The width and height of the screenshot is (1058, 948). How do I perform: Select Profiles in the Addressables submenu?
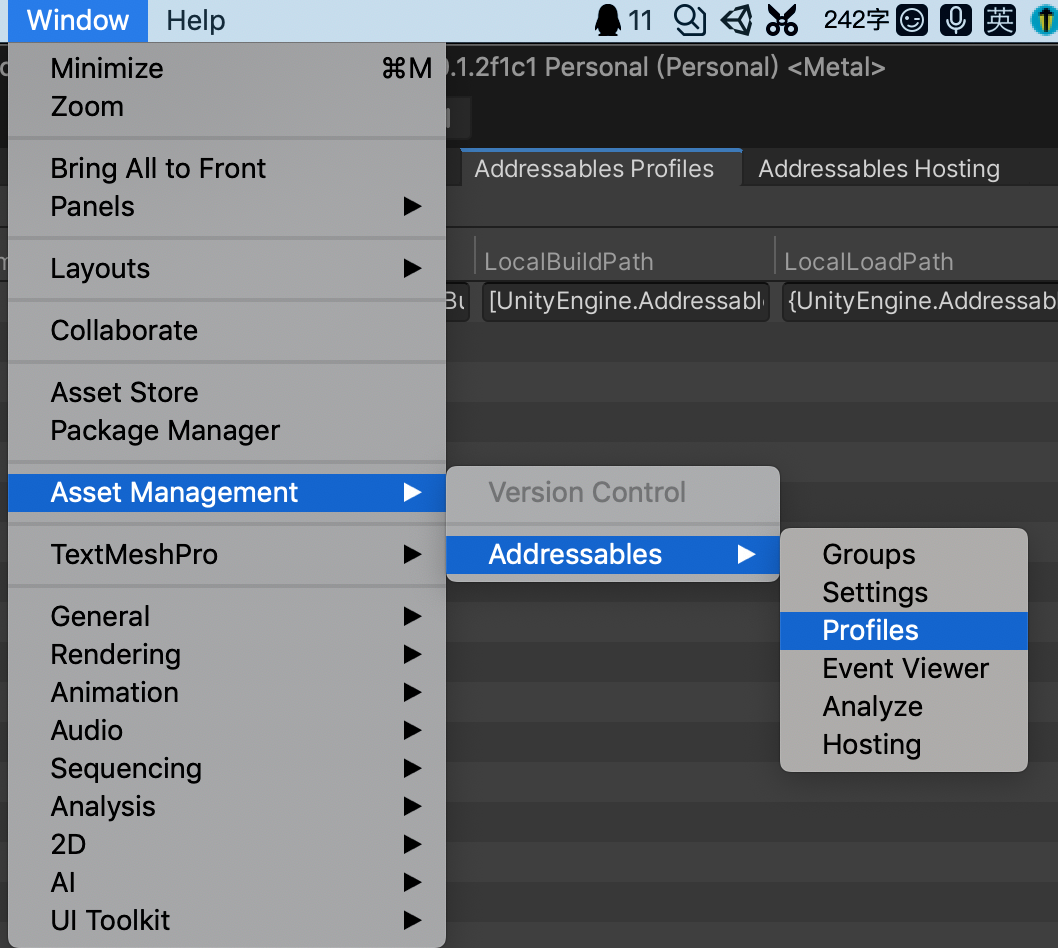[869, 630]
